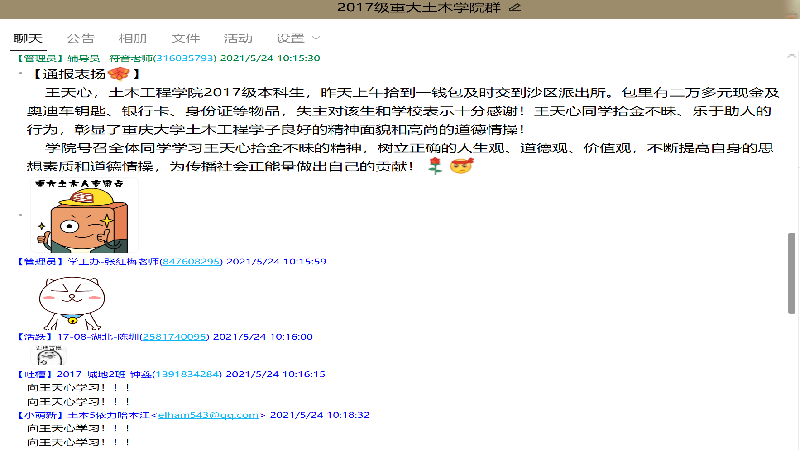
Task: Click timestamp 2021/5/24 10:16:15
Action: click(276, 374)
